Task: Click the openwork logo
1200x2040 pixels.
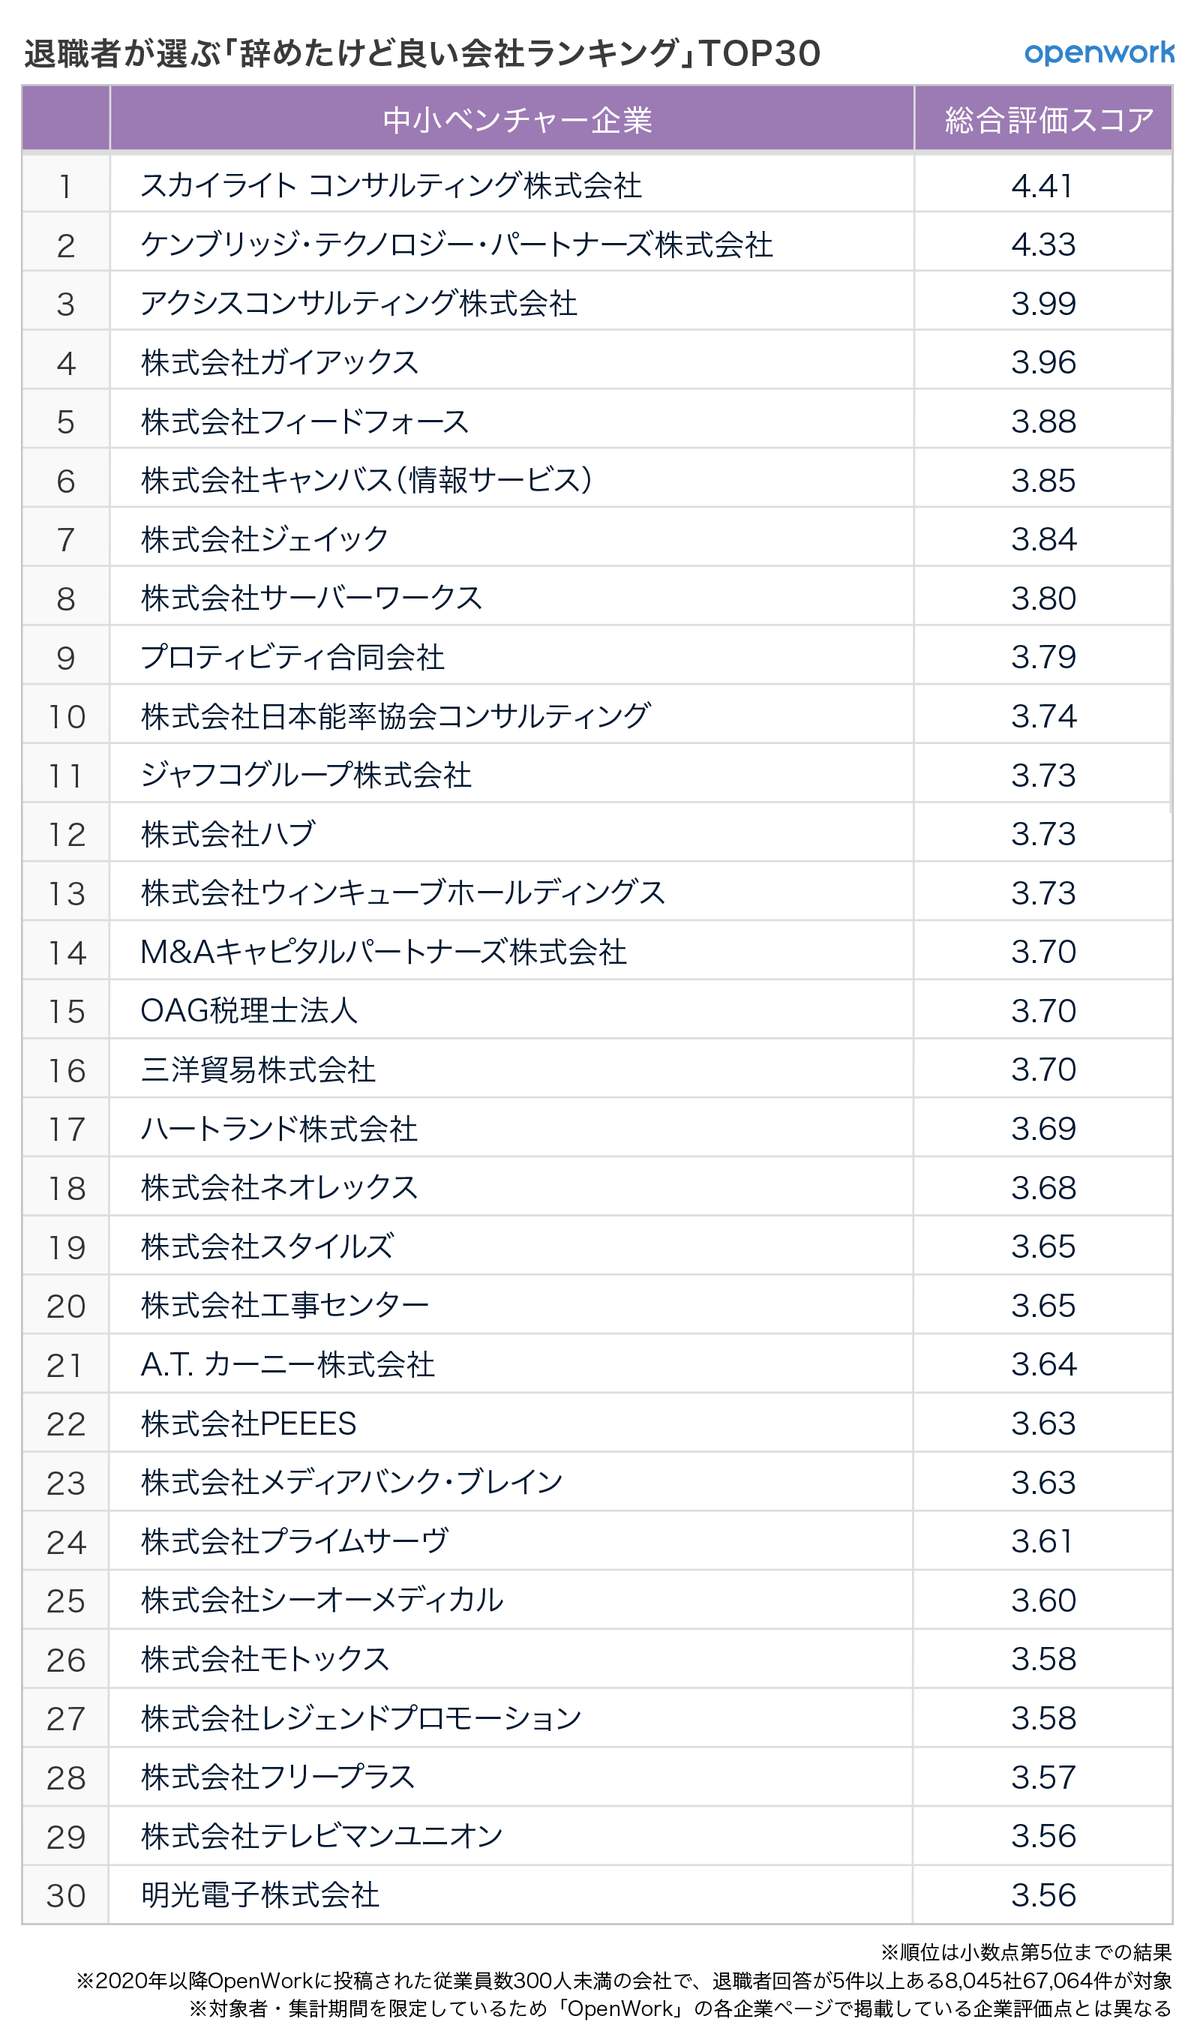Action: (x=1098, y=52)
